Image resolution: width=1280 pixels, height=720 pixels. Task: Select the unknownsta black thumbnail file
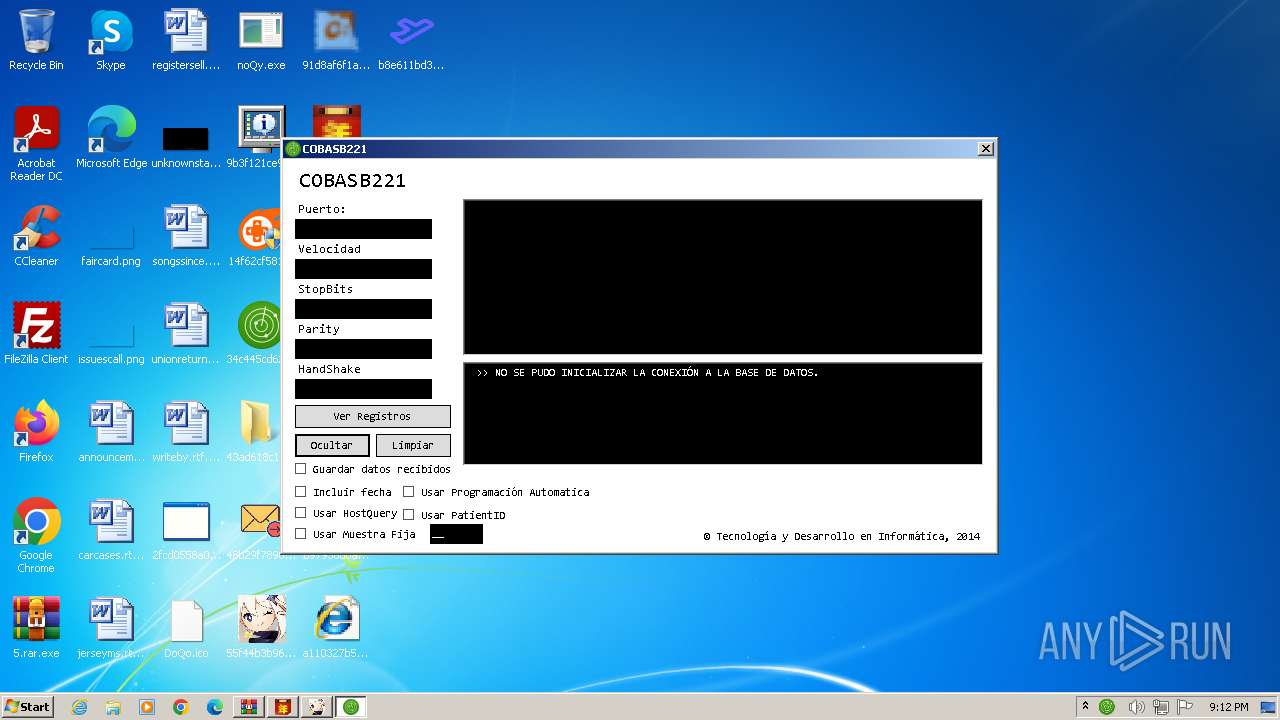coord(185,146)
